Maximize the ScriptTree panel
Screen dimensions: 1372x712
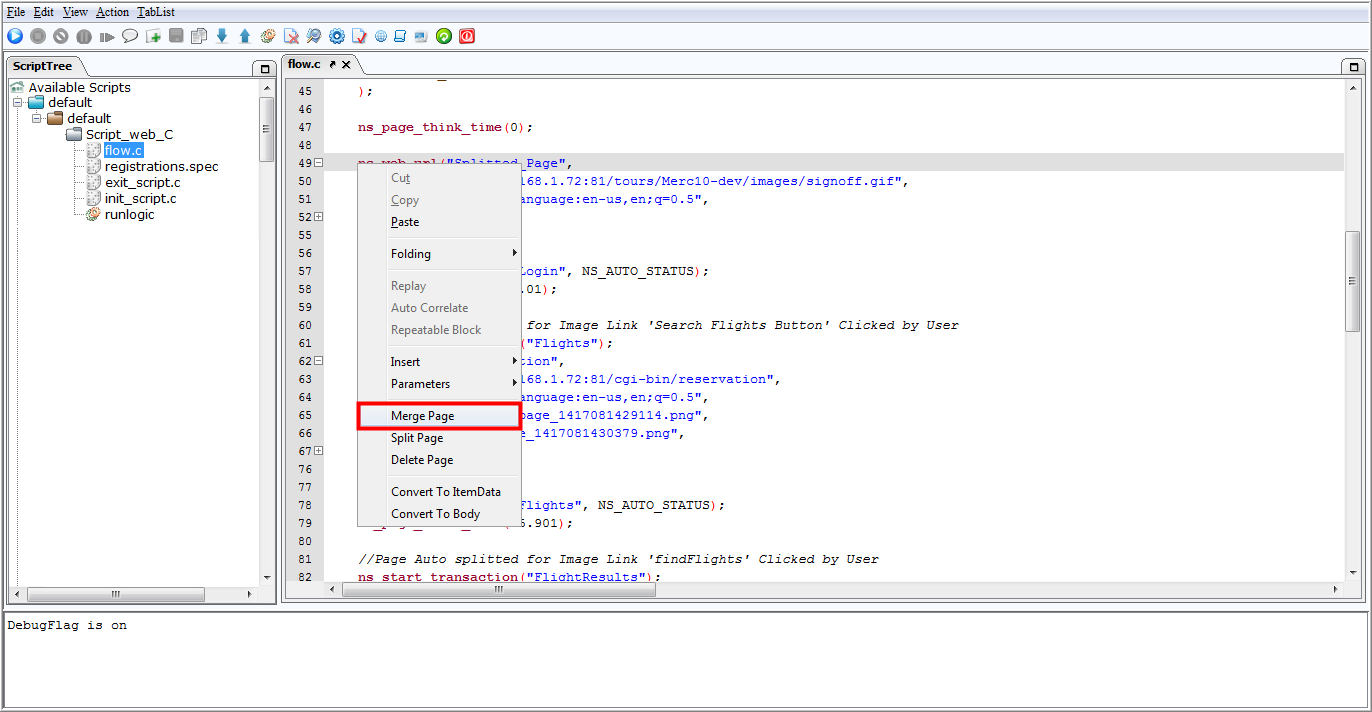[264, 69]
